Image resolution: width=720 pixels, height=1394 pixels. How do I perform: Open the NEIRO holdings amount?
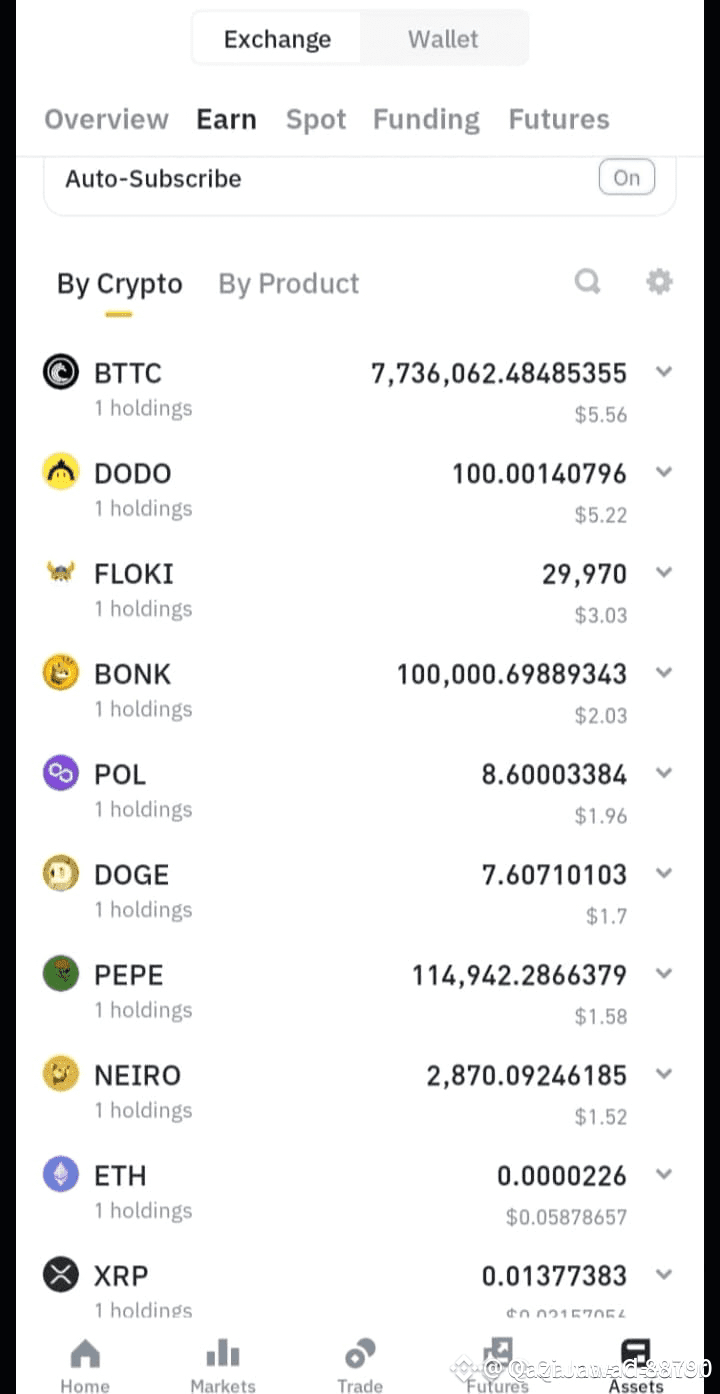[x=526, y=1076]
